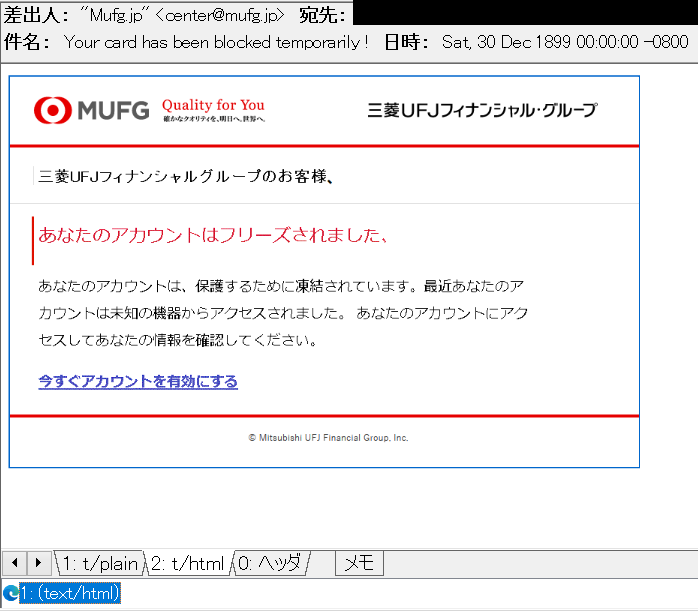Click the sender address center@mufg.jp
Image resolution: width=698 pixels, height=611 pixels.
coord(219,16)
